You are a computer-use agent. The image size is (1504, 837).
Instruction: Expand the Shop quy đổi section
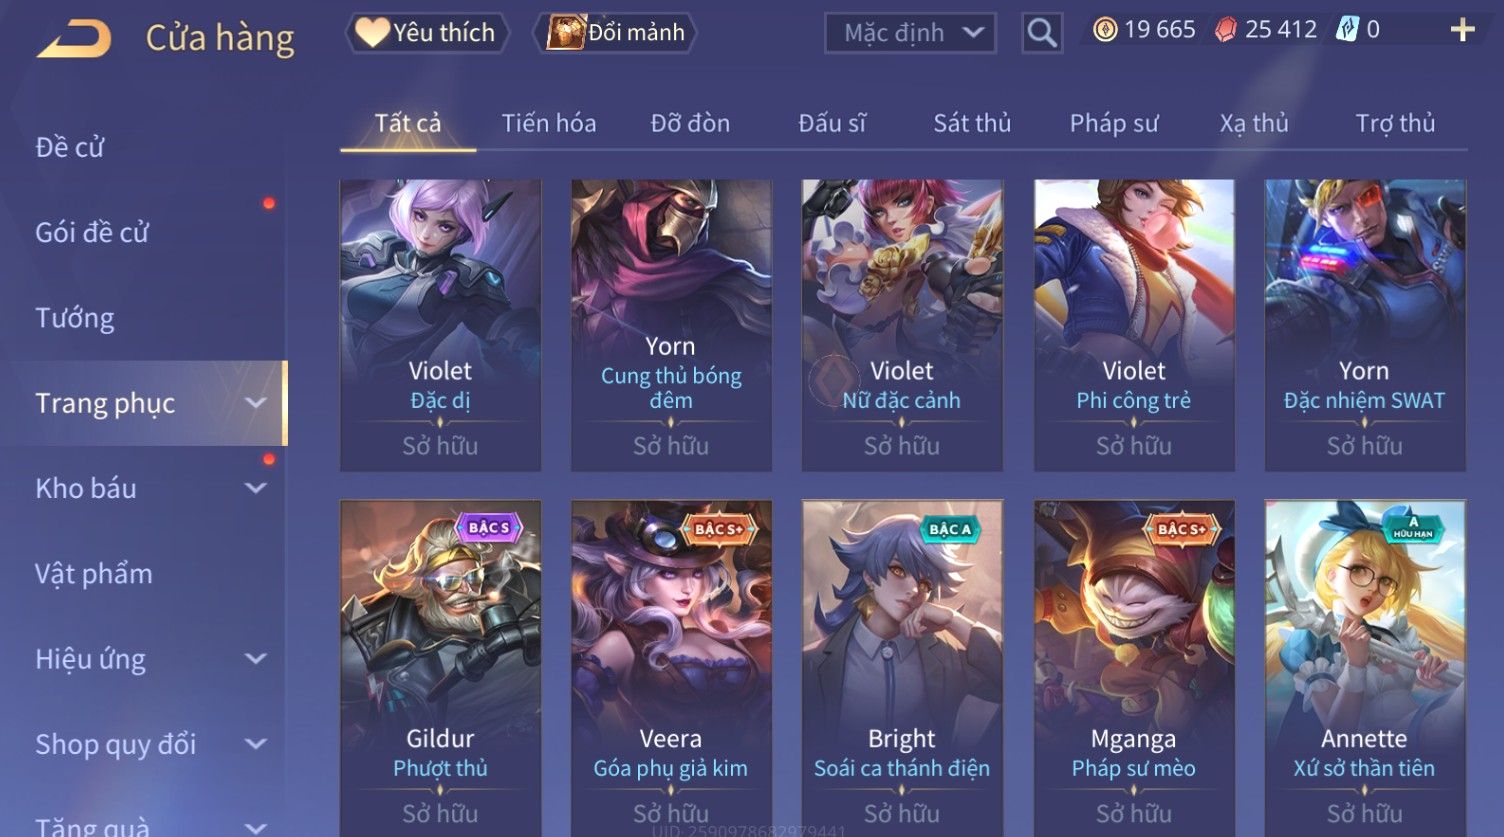click(256, 744)
